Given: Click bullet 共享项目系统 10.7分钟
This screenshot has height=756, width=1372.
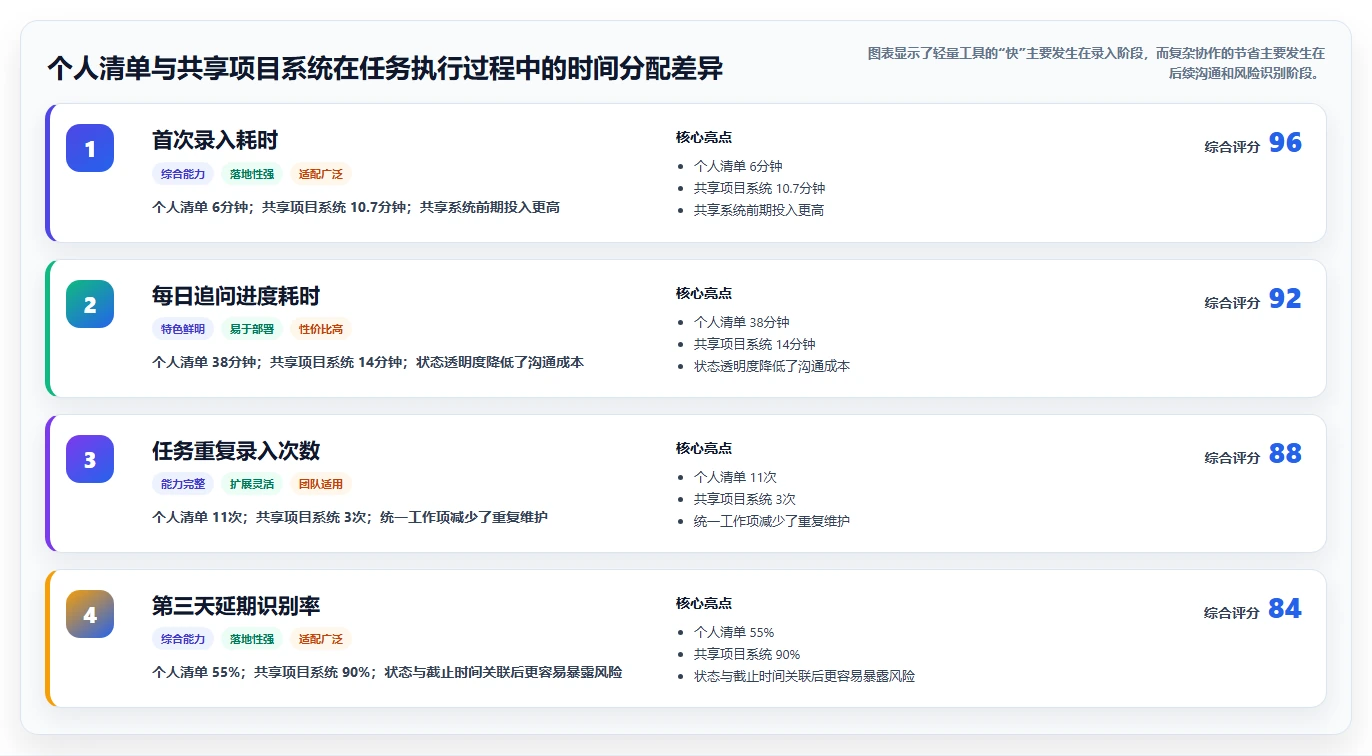Looking at the screenshot, I should pos(760,189).
